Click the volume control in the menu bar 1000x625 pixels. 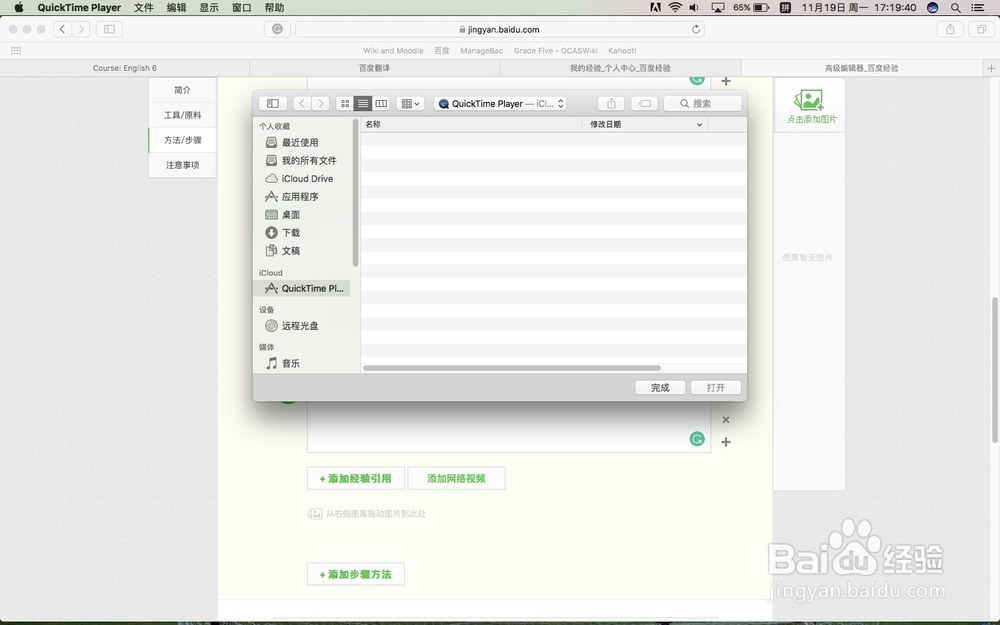[694, 7]
